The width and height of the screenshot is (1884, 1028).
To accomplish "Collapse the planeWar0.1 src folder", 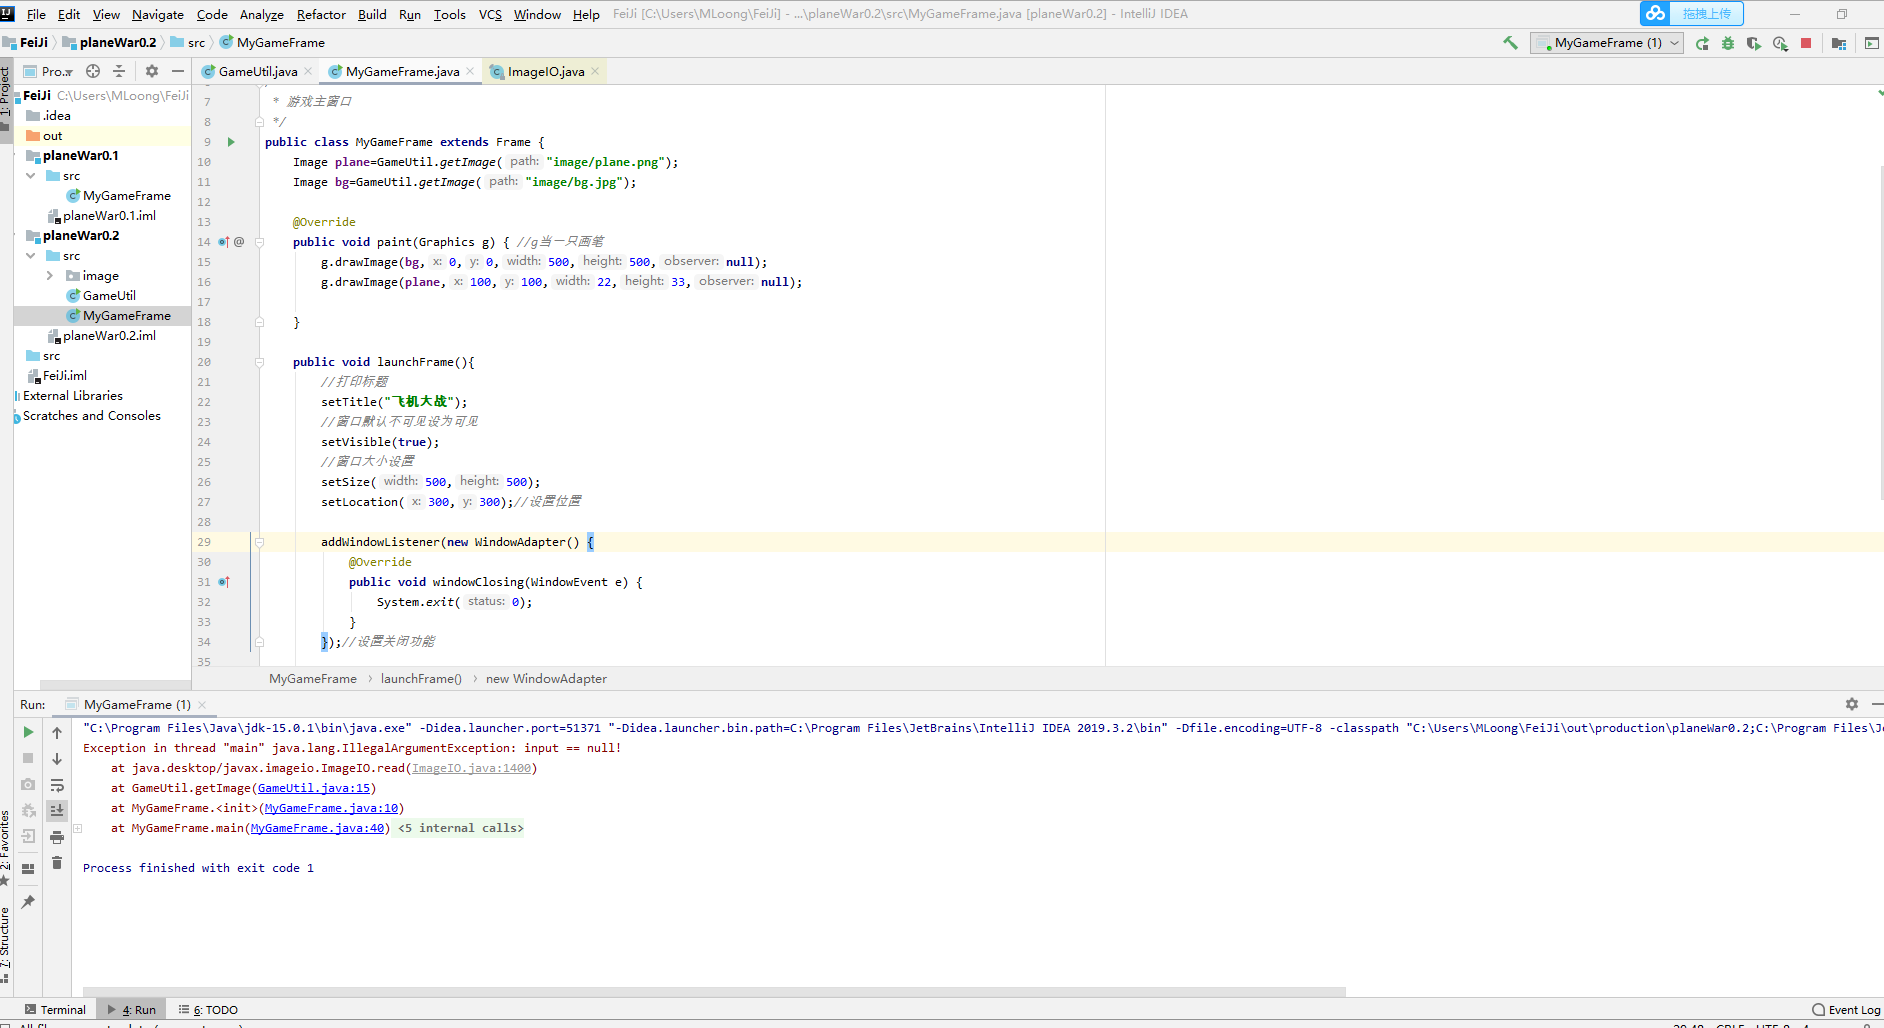I will point(31,176).
